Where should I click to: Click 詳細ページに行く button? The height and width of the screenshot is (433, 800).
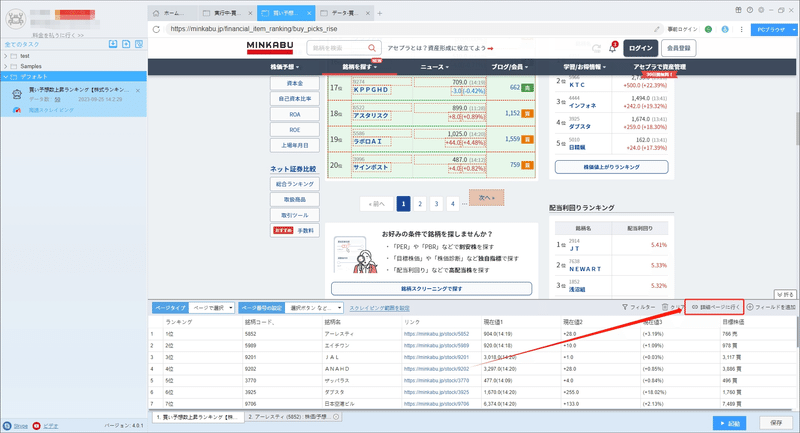[x=714, y=307]
